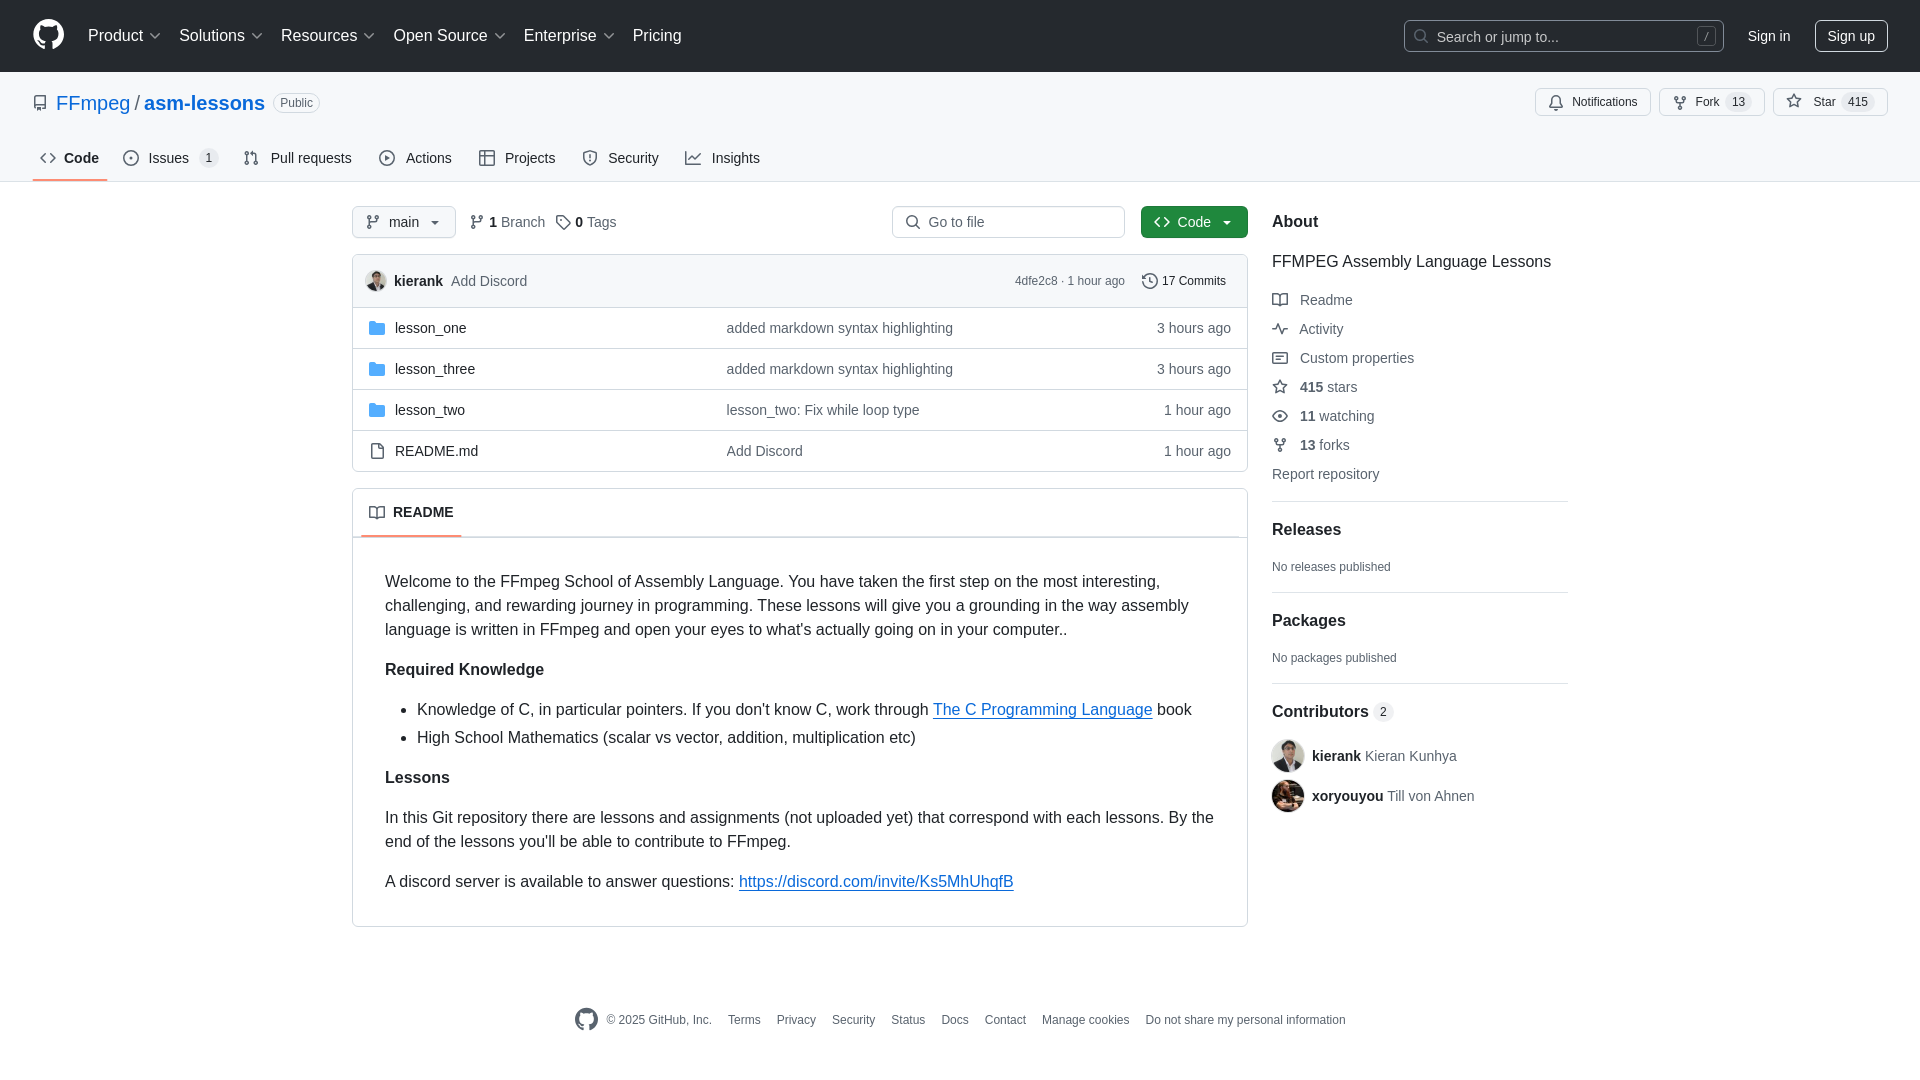Switch to the Pull requests tab
Image resolution: width=1920 pixels, height=1080 pixels.
coord(297,158)
